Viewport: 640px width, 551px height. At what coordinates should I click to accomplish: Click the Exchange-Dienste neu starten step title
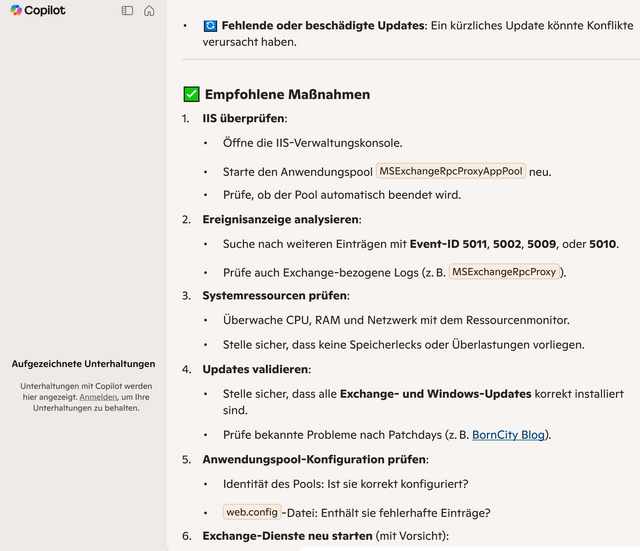click(x=286, y=536)
